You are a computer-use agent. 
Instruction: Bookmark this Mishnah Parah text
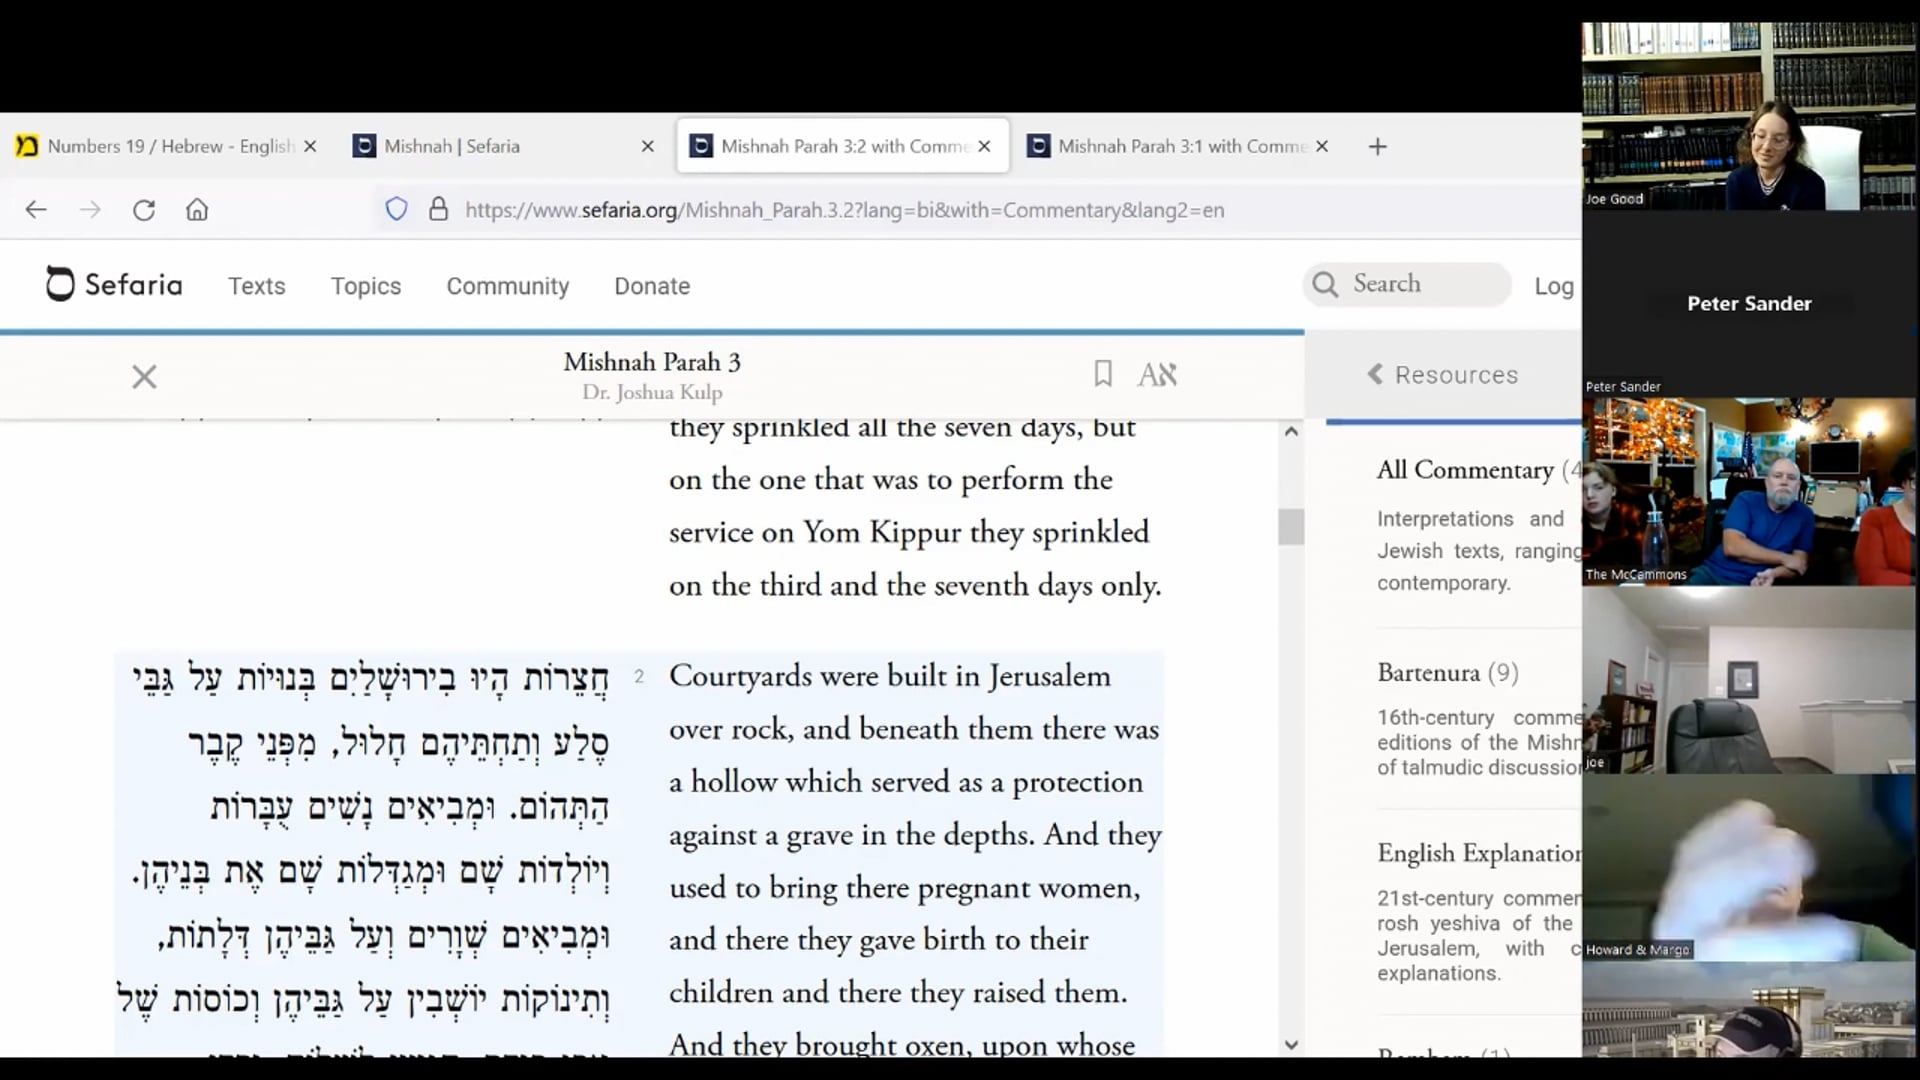point(1102,374)
